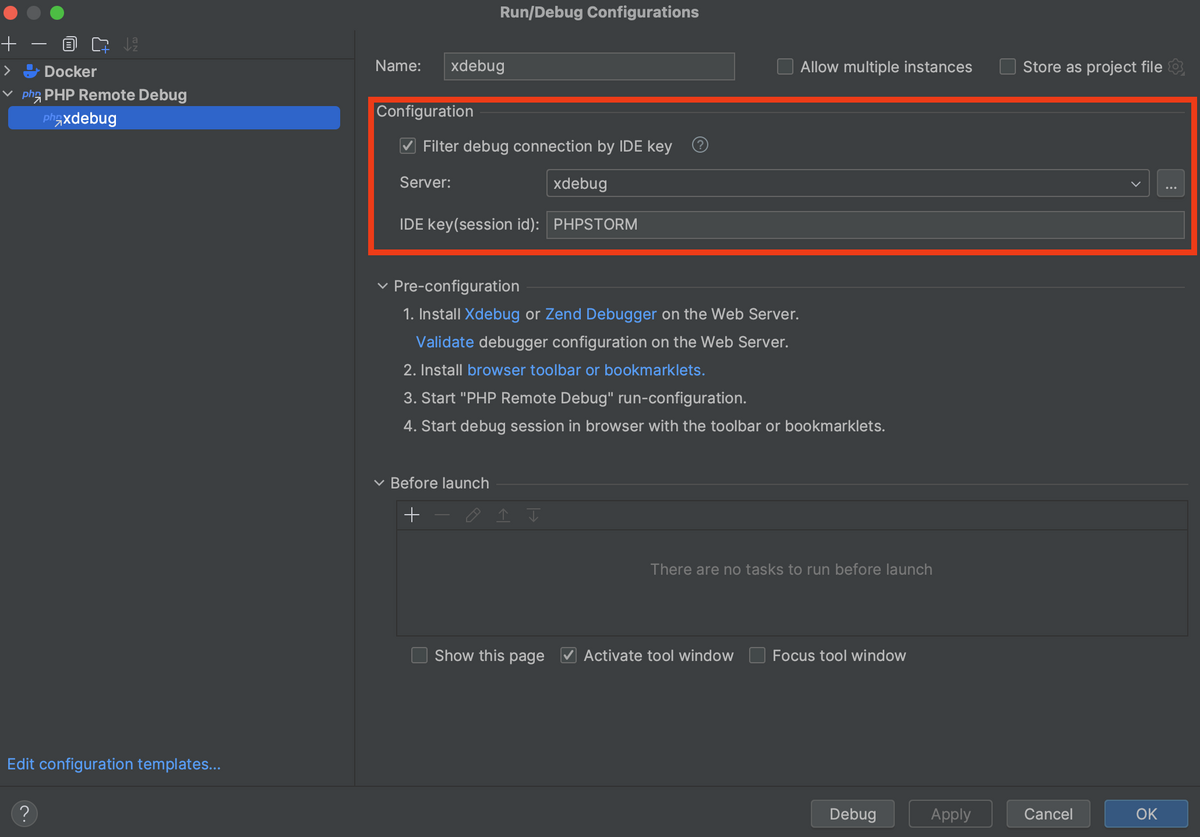Create a new configuration folder

[x=100, y=44]
